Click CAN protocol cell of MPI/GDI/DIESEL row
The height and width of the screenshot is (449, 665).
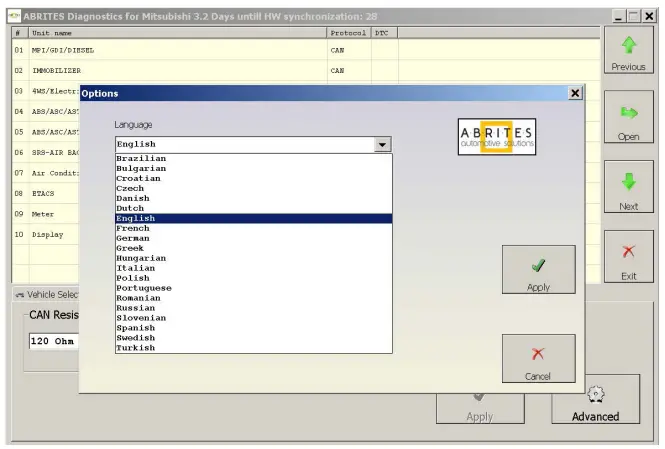[x=349, y=50]
